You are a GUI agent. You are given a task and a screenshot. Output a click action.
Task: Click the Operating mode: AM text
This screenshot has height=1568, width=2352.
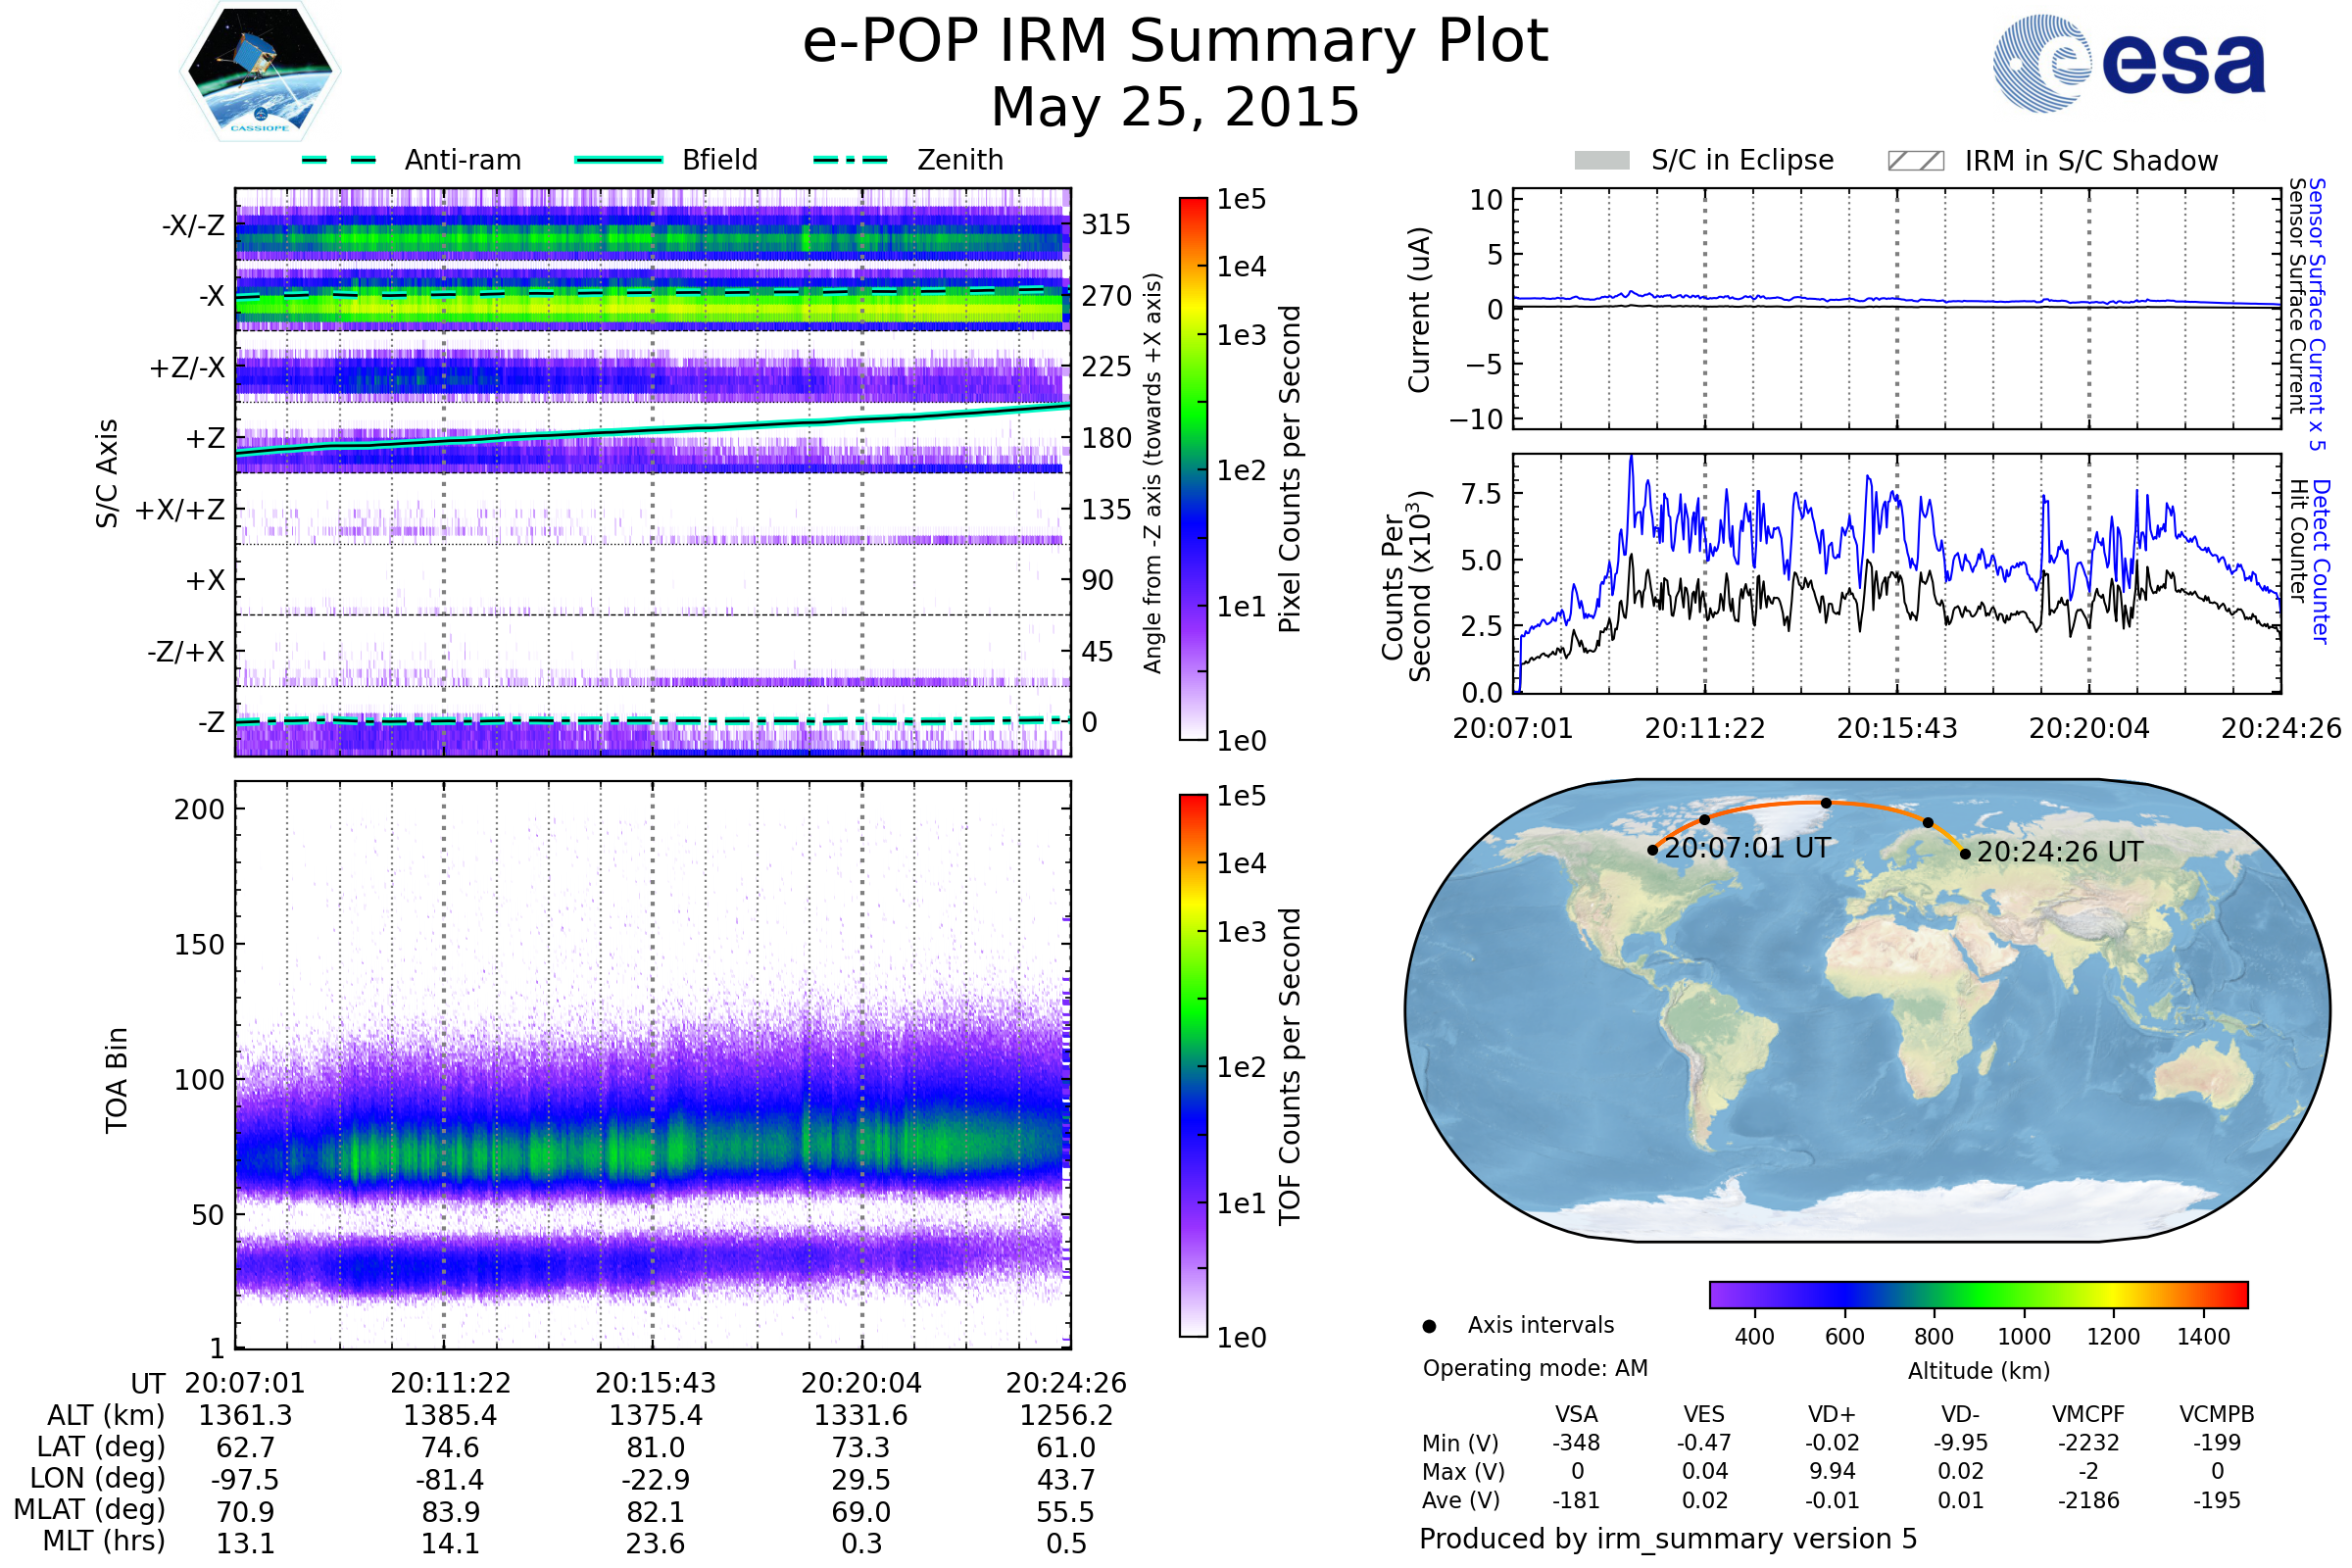tap(1535, 1368)
